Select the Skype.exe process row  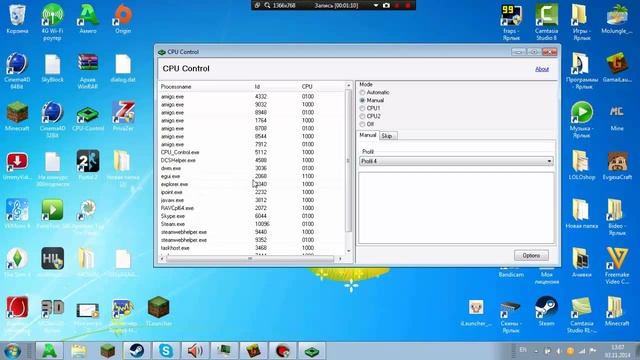tap(252, 216)
